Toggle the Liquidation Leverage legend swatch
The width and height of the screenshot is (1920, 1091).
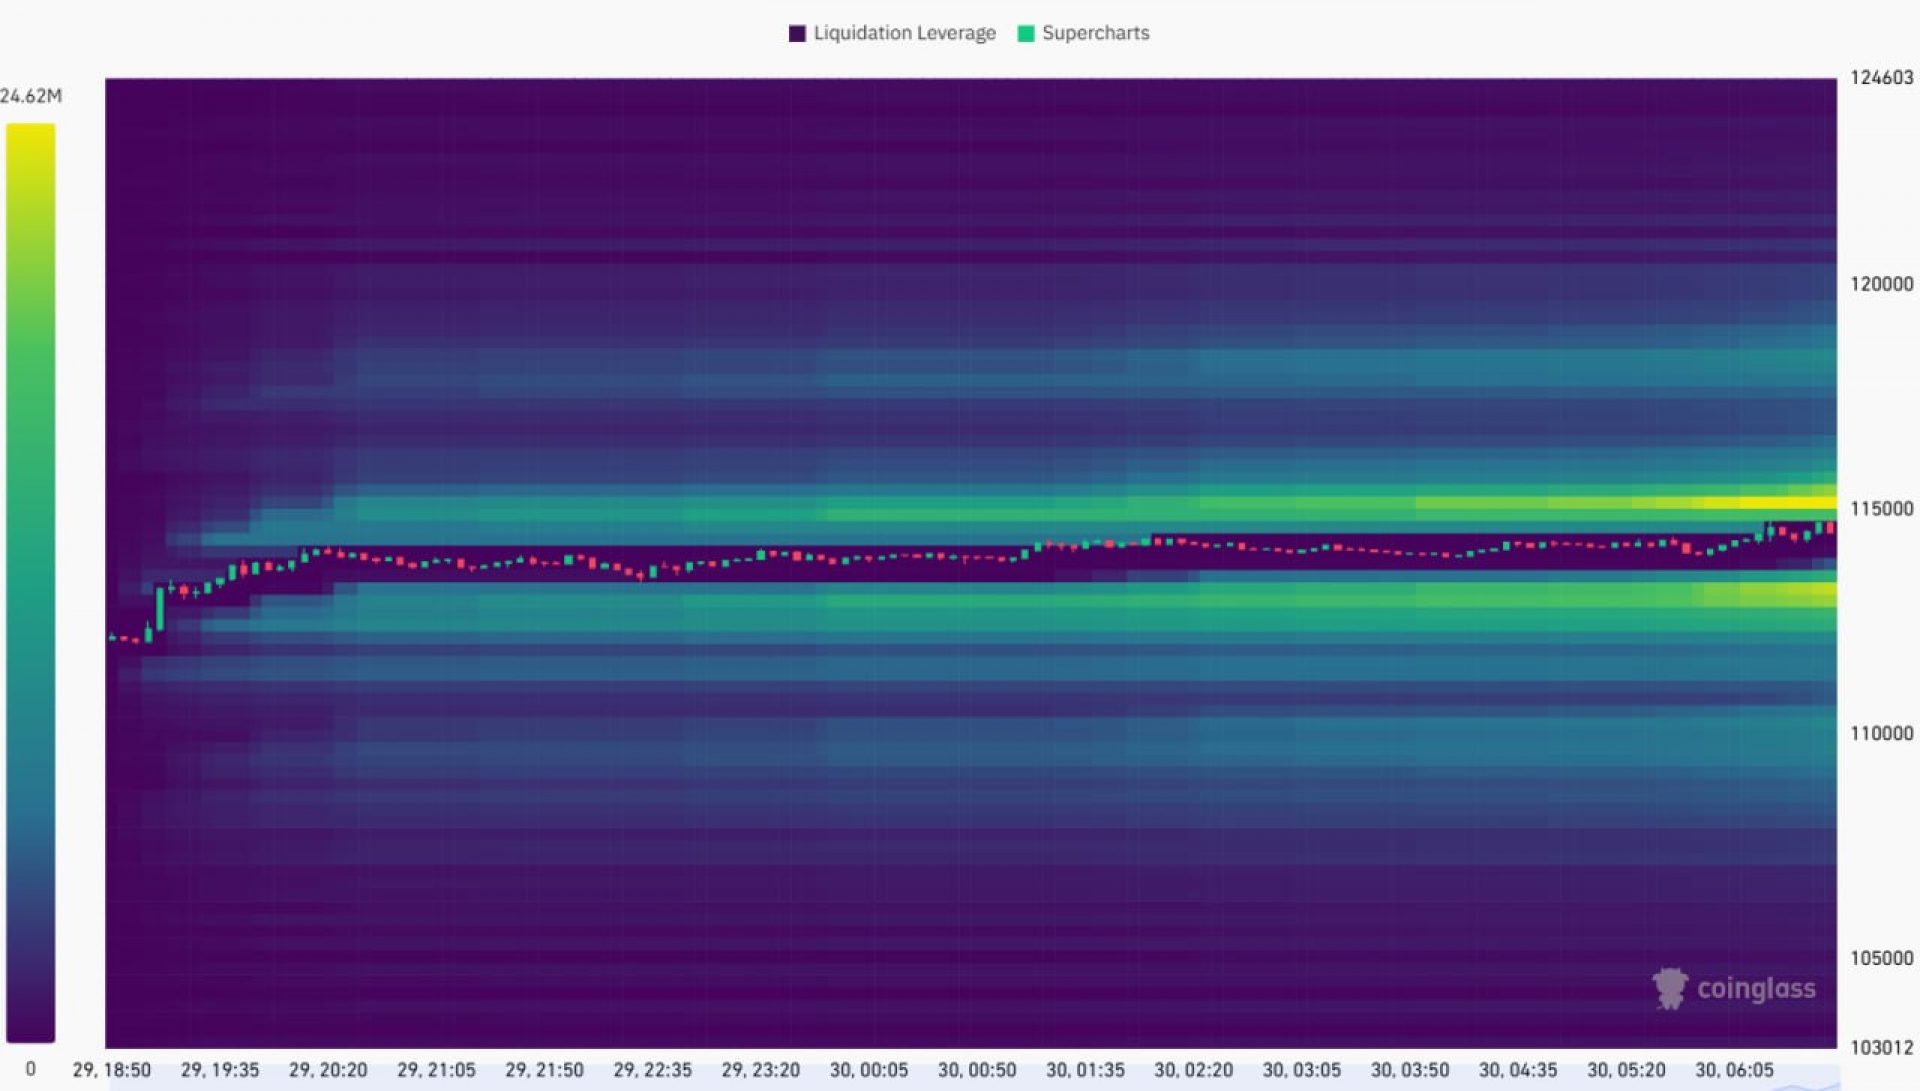click(797, 33)
